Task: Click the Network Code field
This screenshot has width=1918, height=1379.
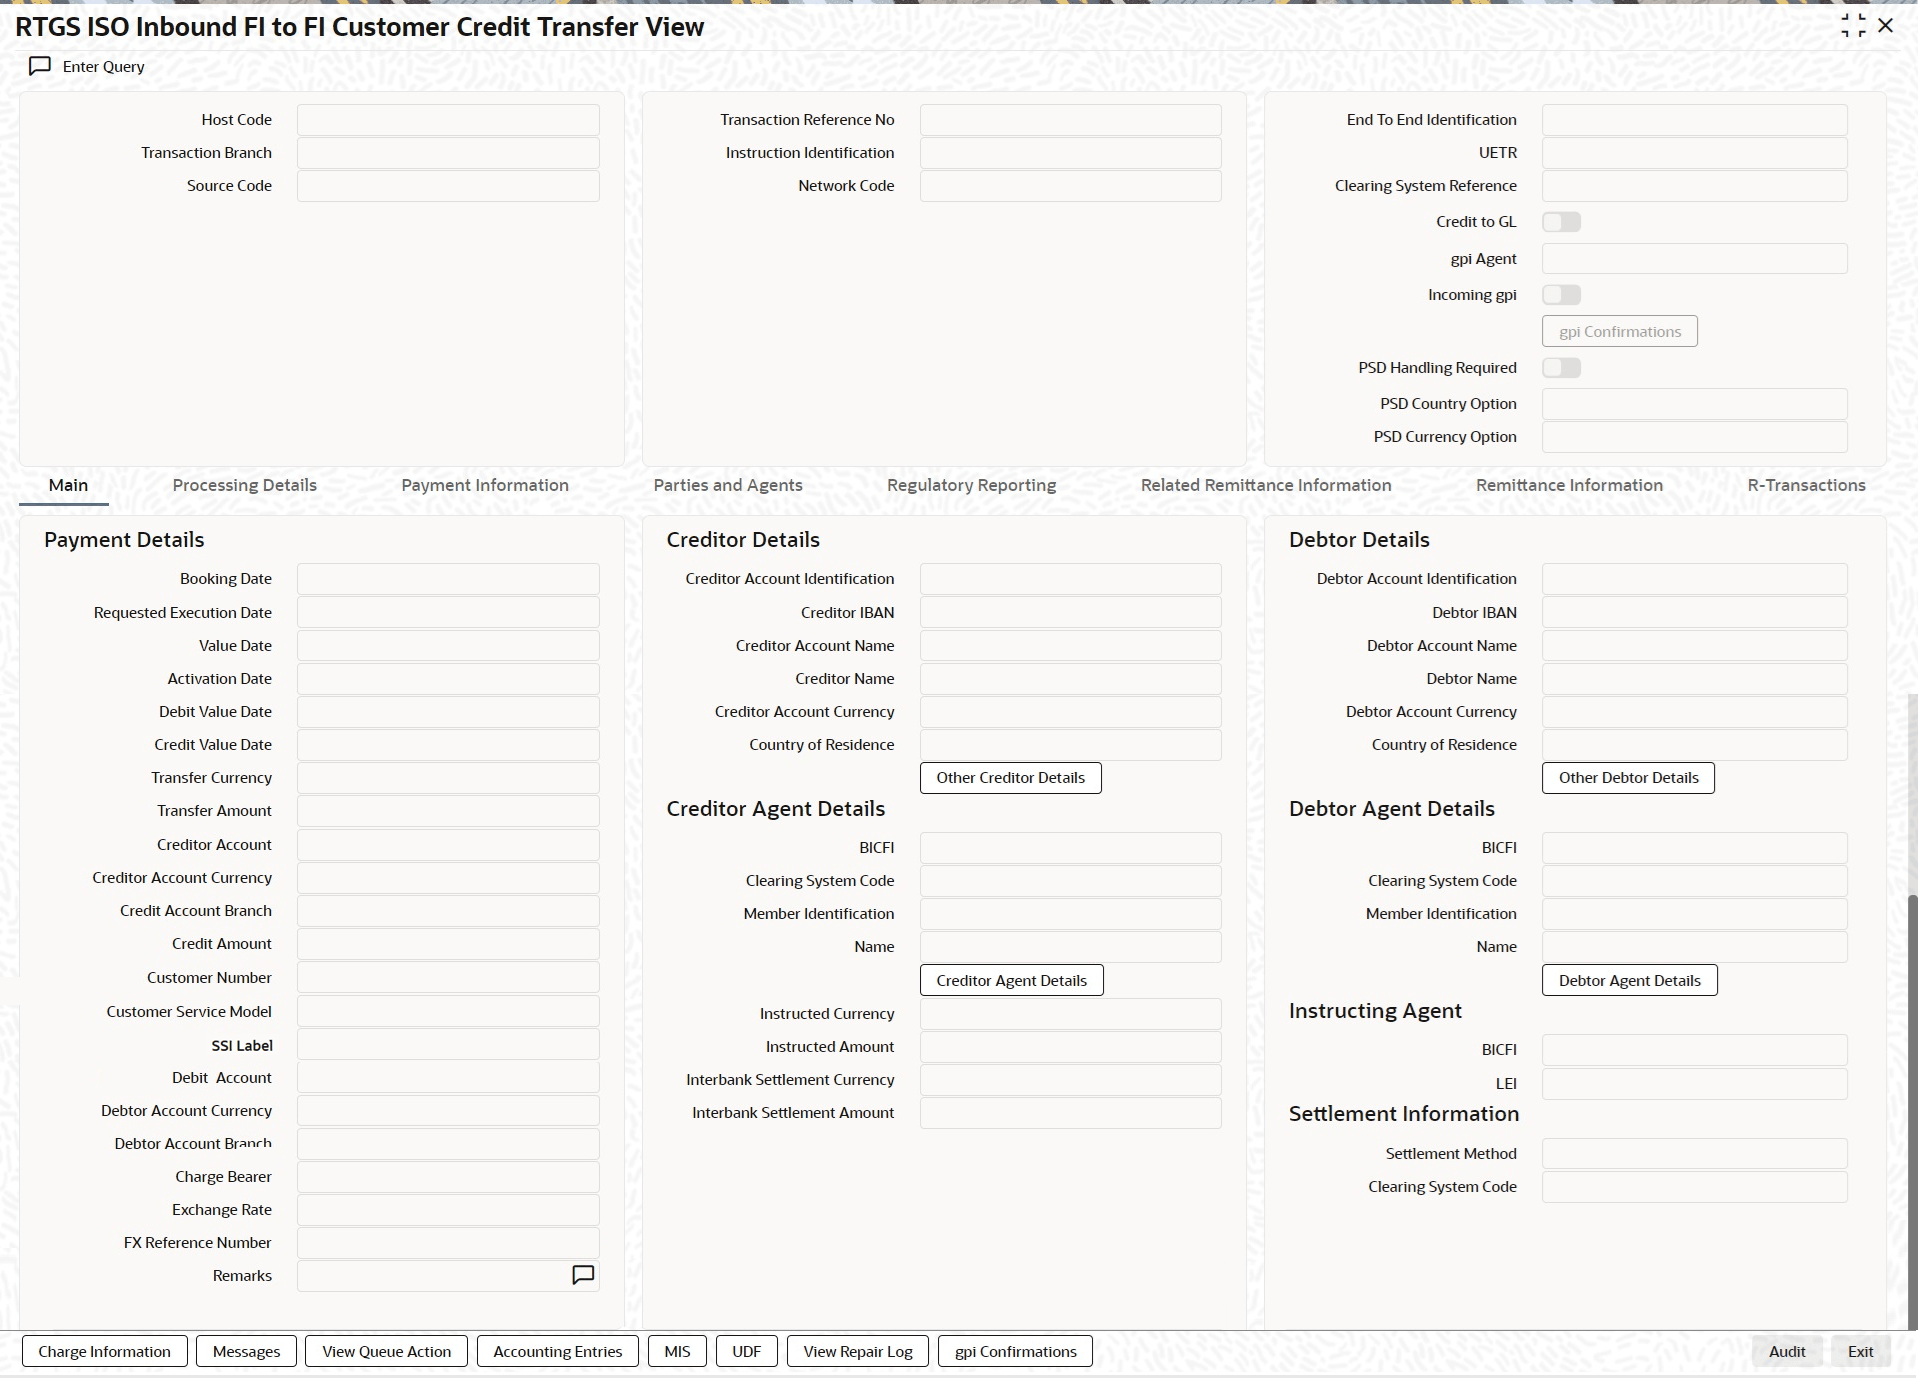Action: click(1070, 186)
